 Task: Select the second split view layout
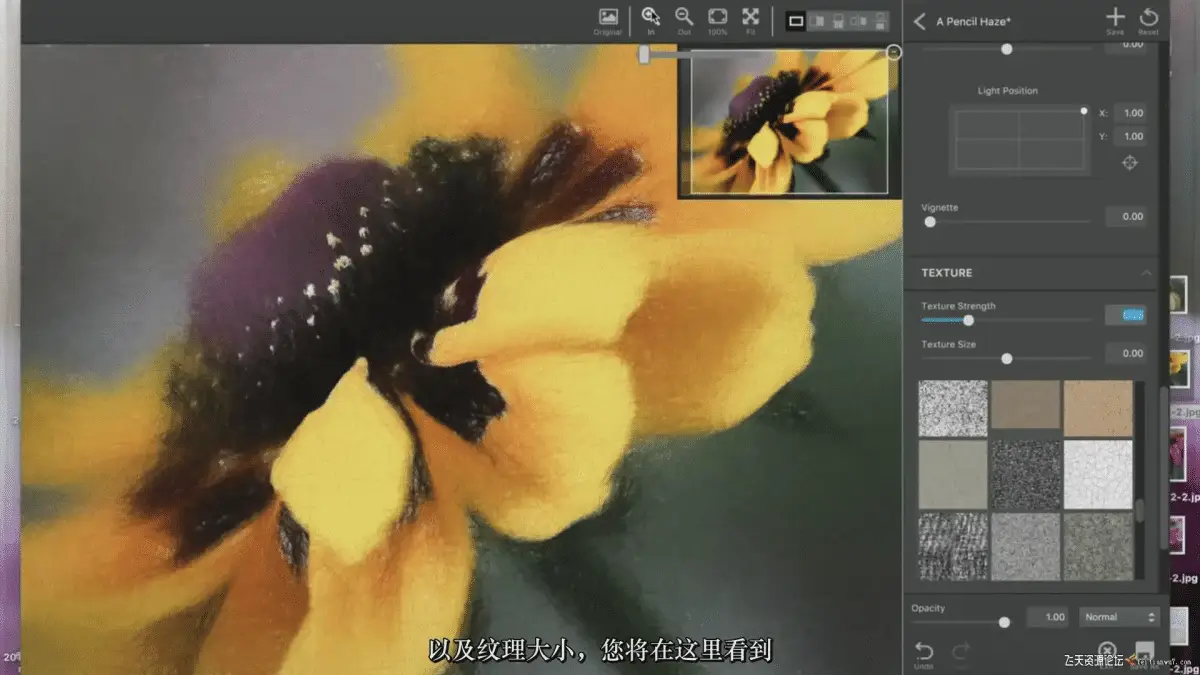[x=816, y=20]
